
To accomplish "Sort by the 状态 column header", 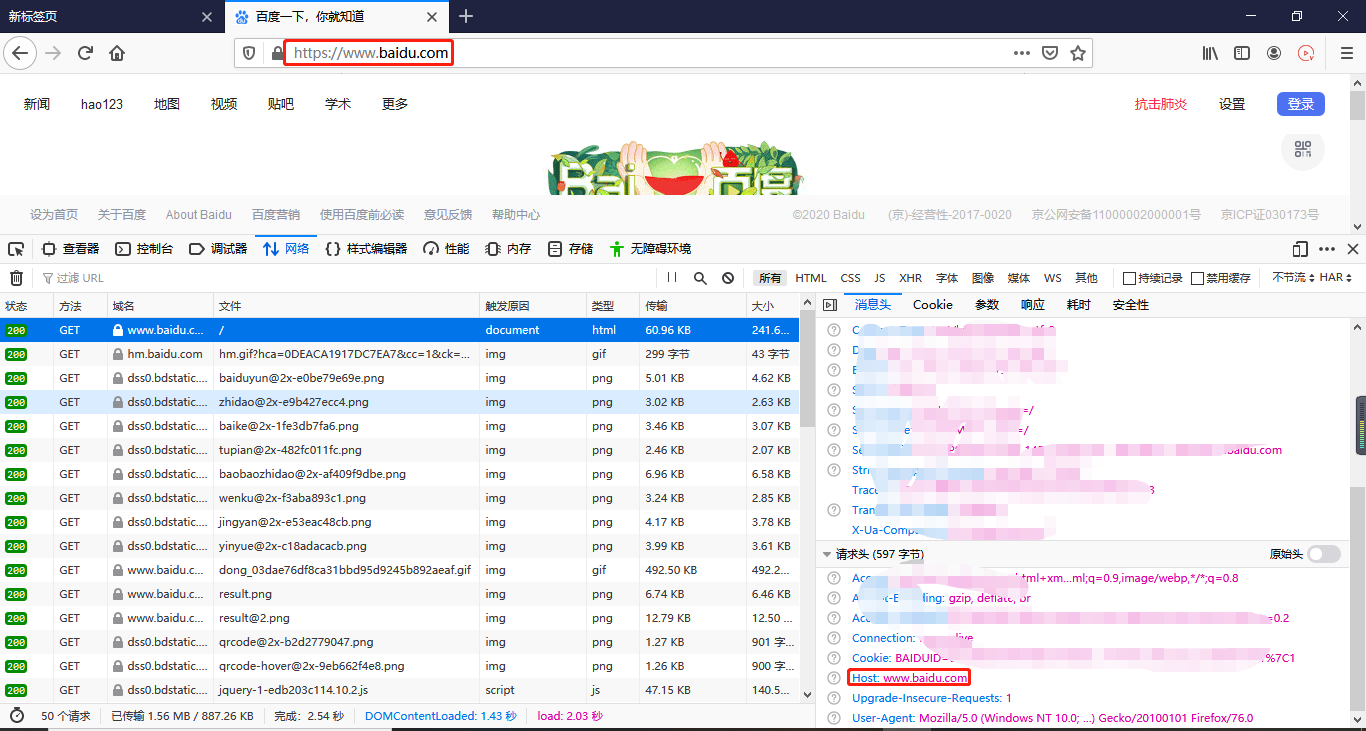I will tap(26, 306).
